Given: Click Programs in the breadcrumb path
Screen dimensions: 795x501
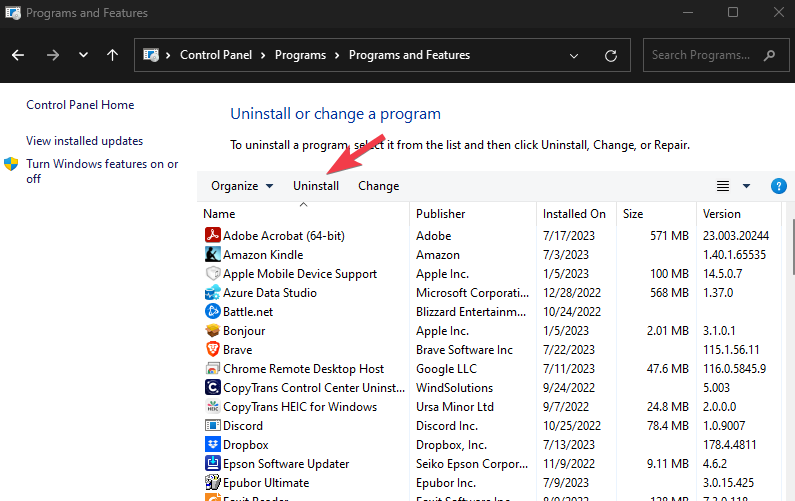Looking at the screenshot, I should pyautogui.click(x=300, y=55).
